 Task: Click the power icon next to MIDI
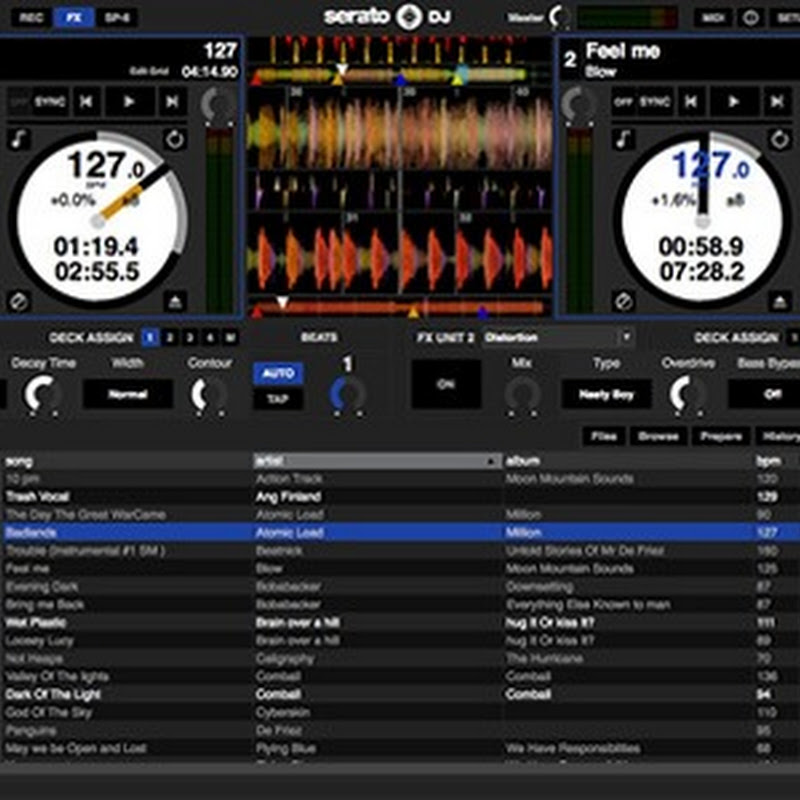750,18
